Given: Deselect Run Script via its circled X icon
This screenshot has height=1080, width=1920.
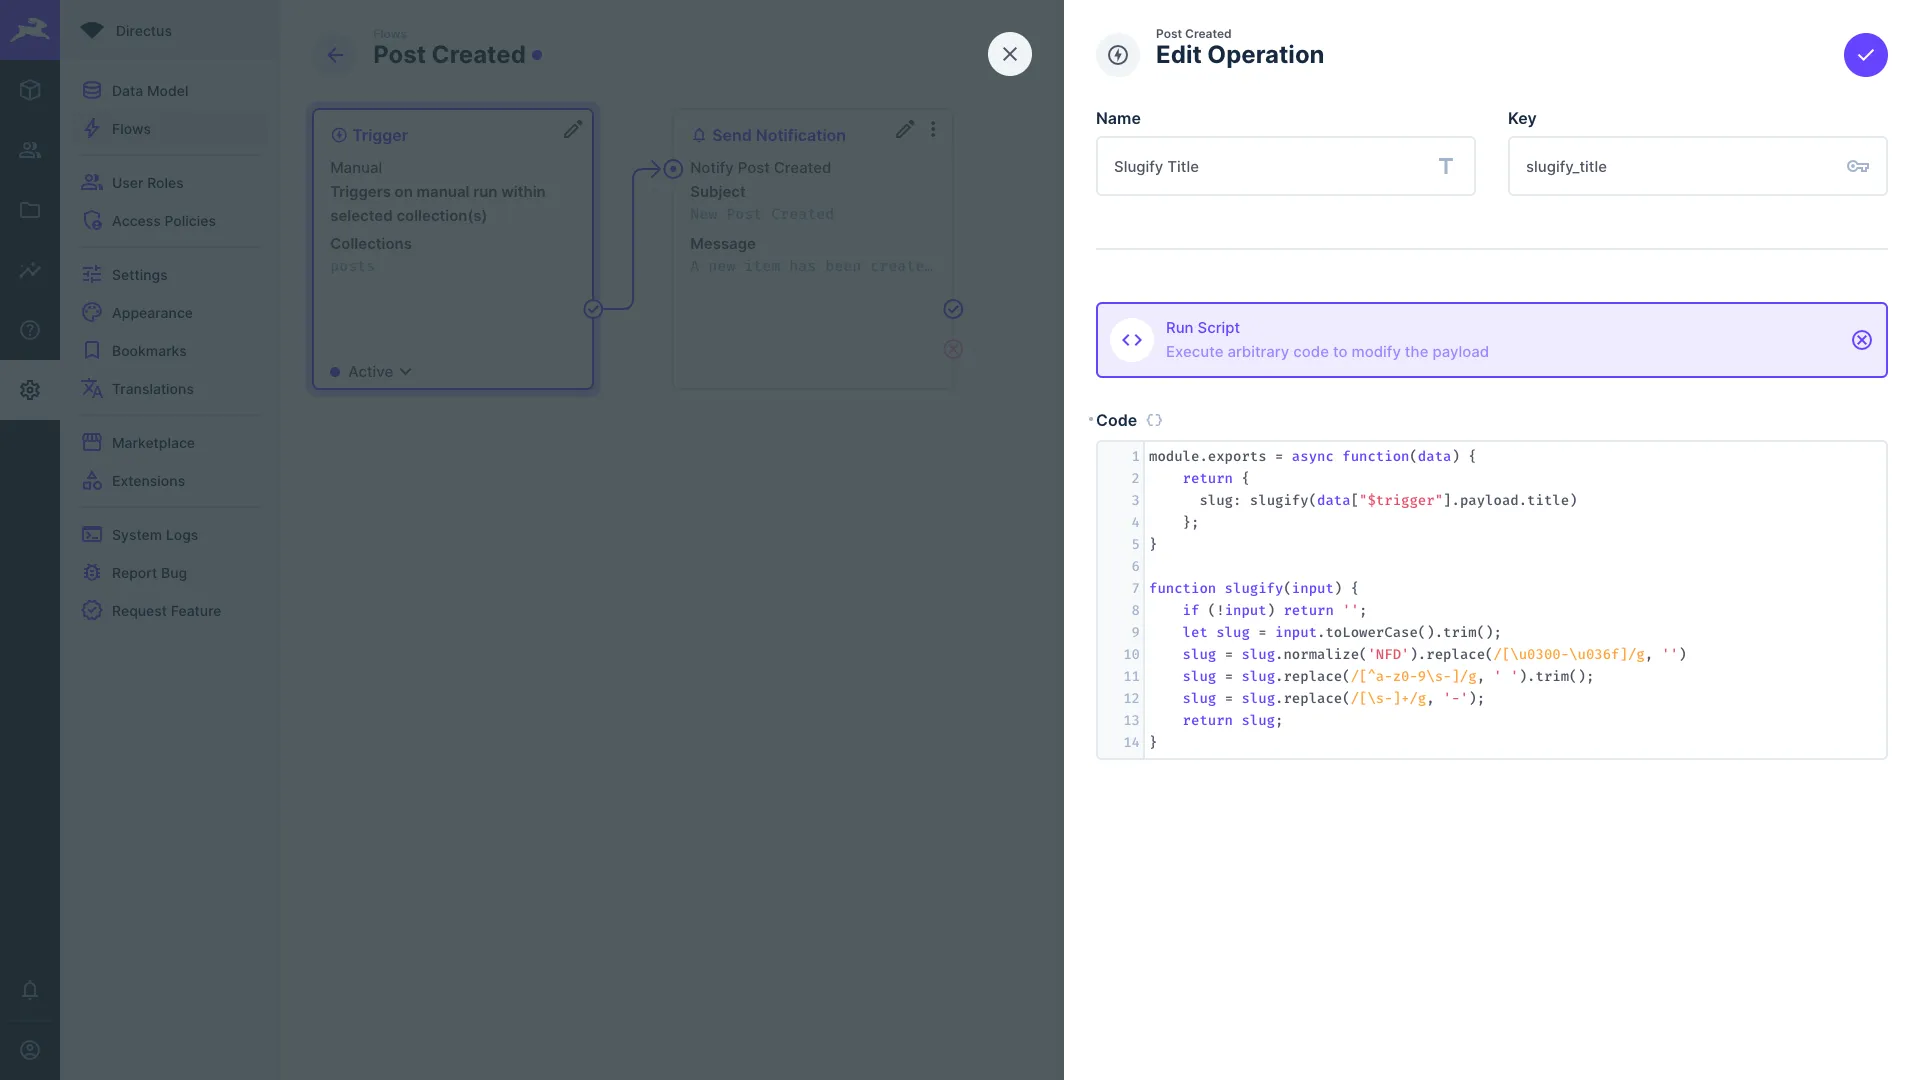Looking at the screenshot, I should tap(1861, 340).
